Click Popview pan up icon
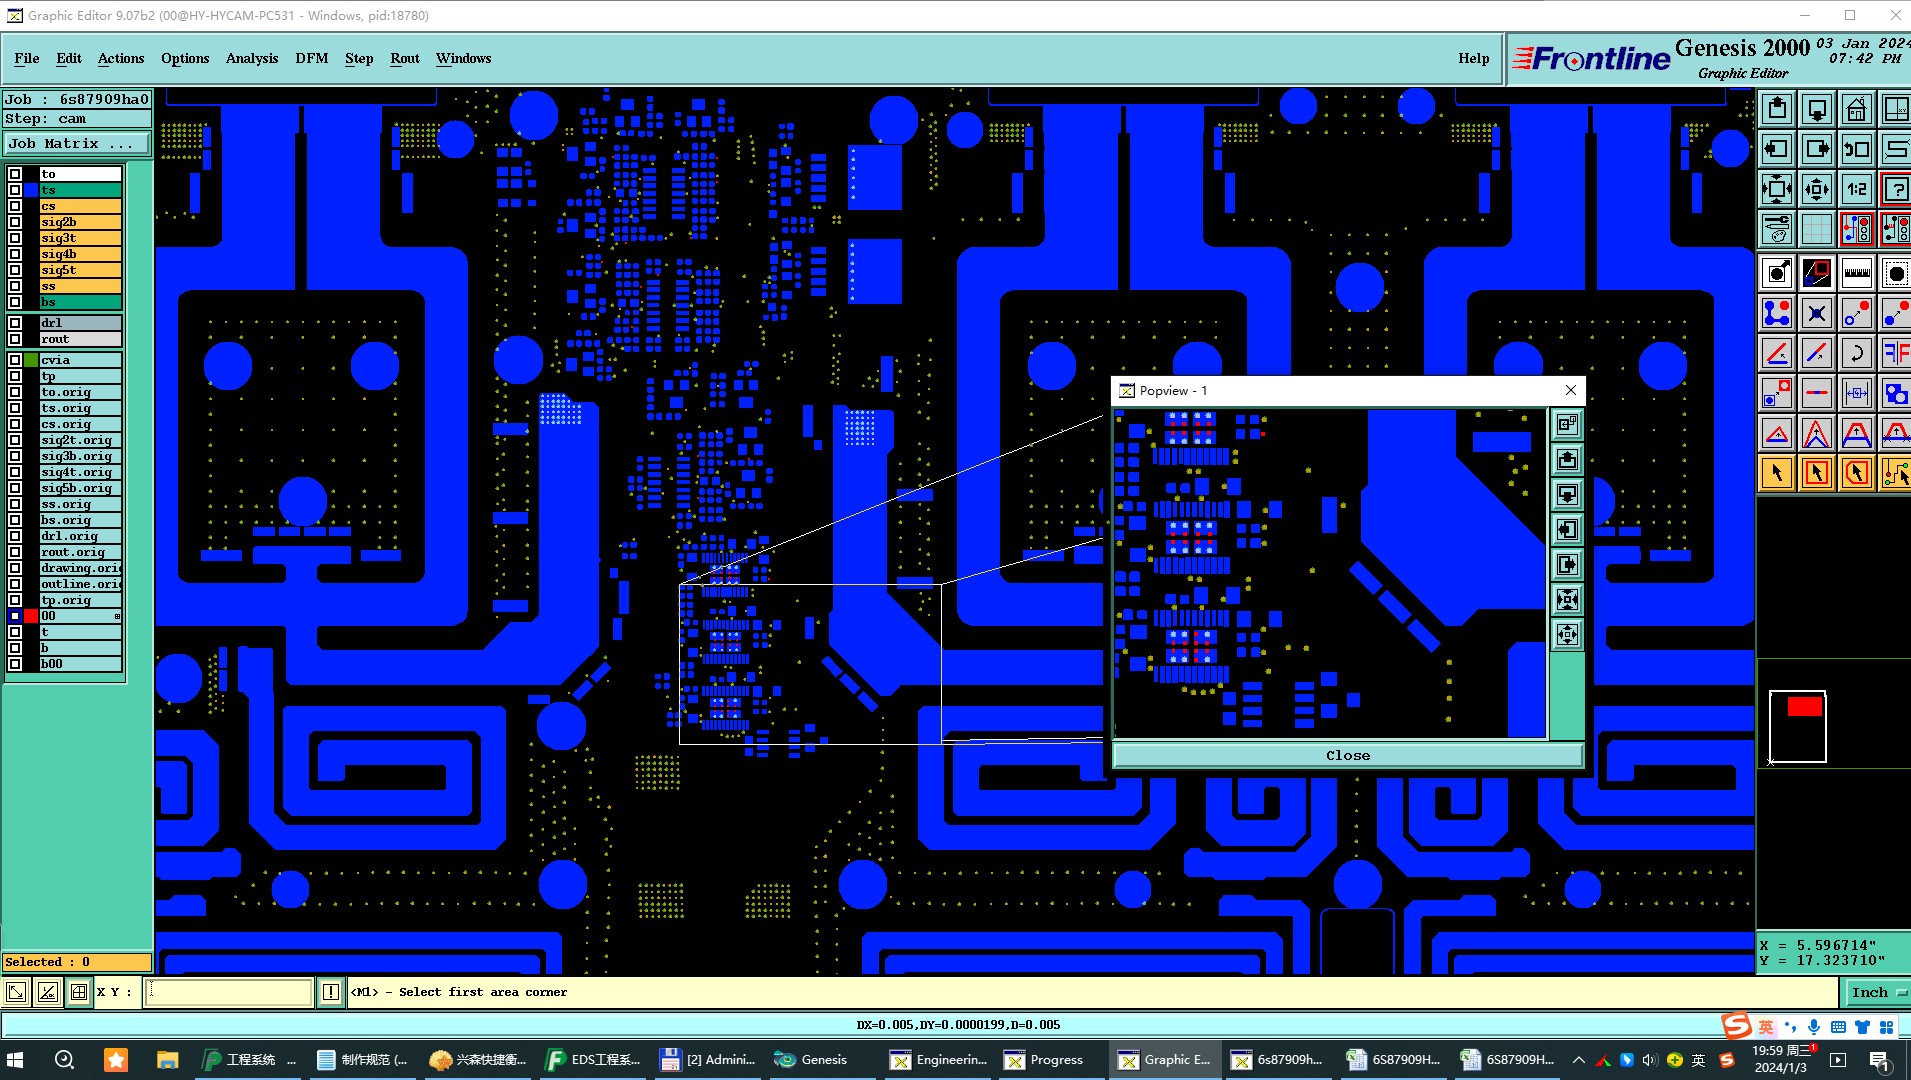Image resolution: width=1911 pixels, height=1080 pixels. pos(1567,460)
